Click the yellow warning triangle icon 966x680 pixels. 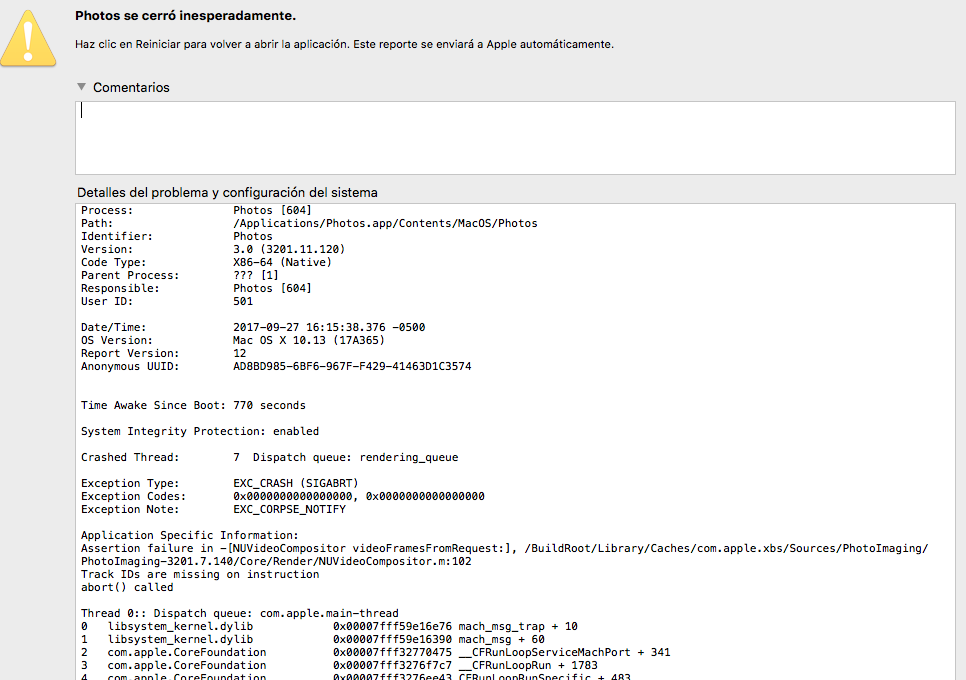click(28, 40)
